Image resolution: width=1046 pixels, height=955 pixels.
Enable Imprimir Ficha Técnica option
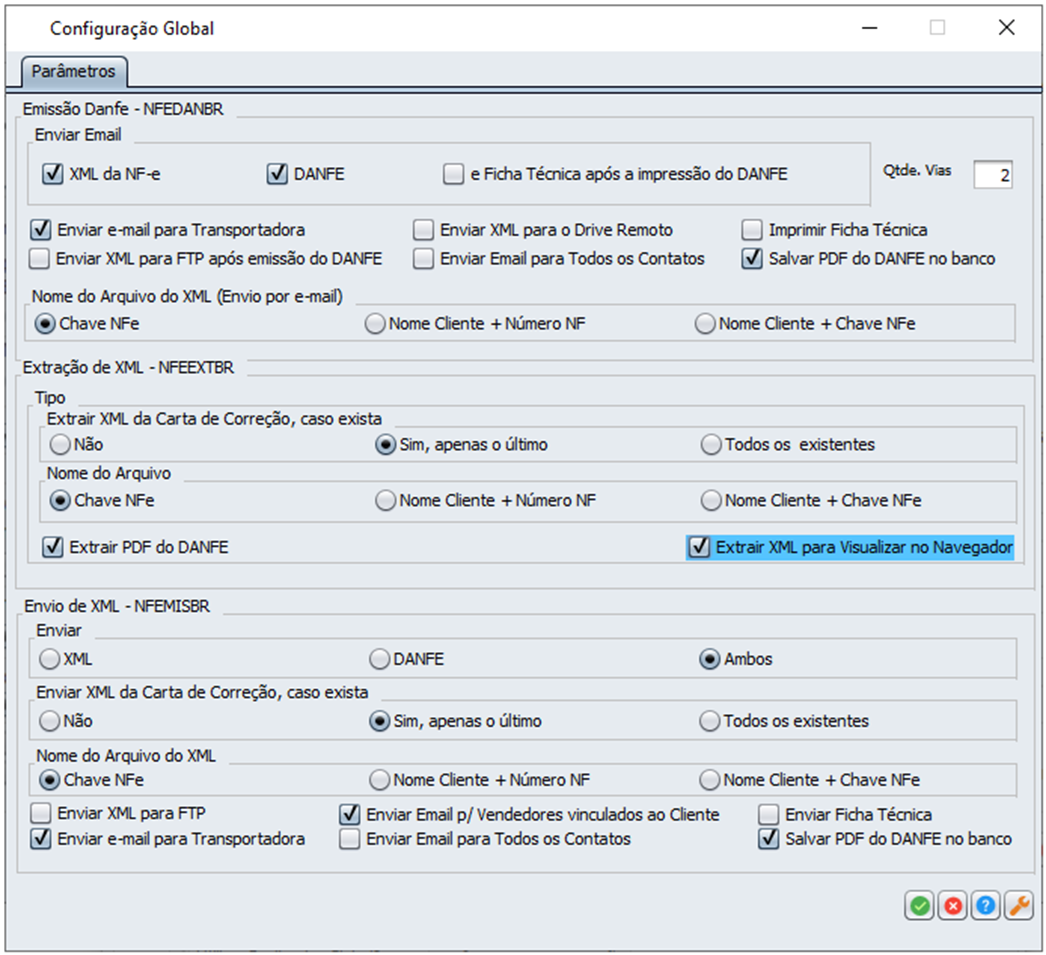coord(753,230)
